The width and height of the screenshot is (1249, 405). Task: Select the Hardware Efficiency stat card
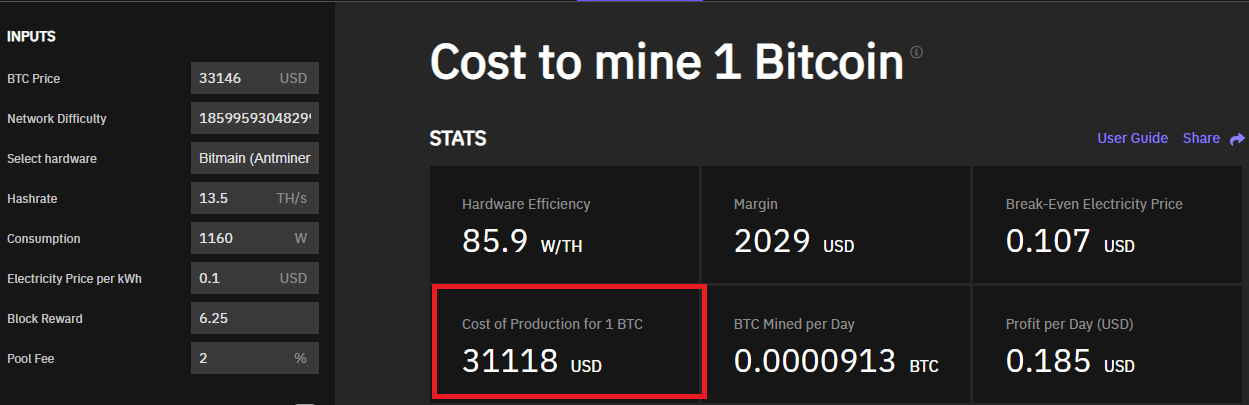[565, 224]
